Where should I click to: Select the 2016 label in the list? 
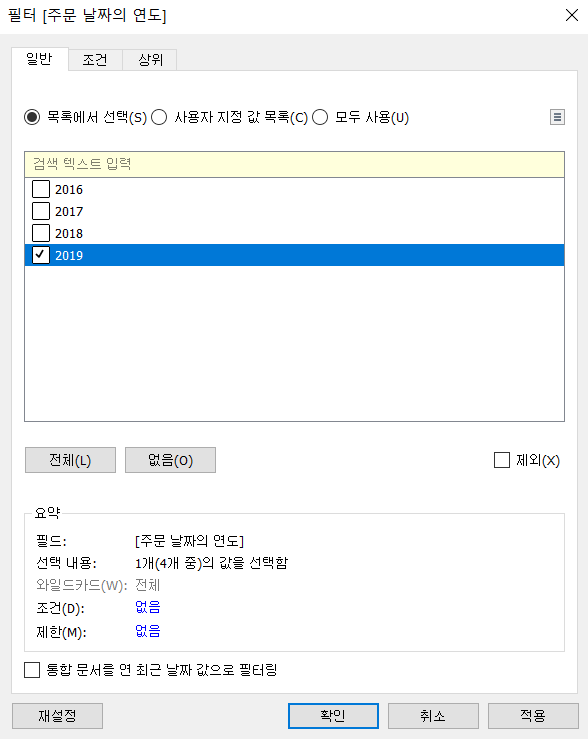(69, 189)
